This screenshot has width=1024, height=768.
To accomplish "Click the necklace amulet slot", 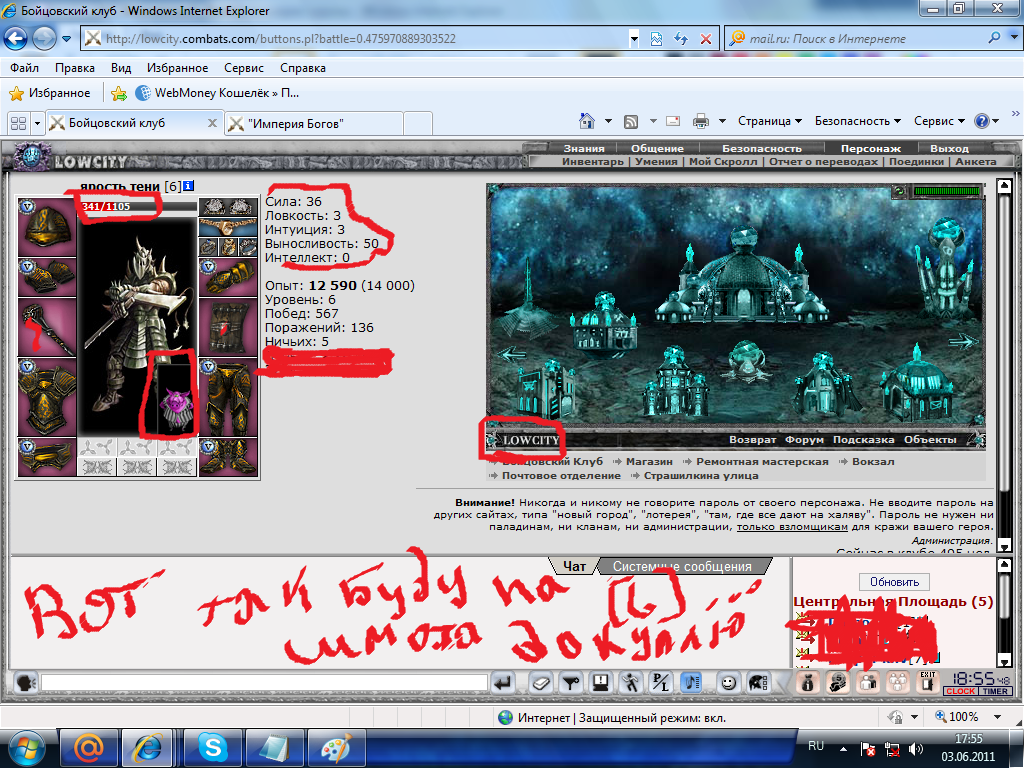I will 228,227.
